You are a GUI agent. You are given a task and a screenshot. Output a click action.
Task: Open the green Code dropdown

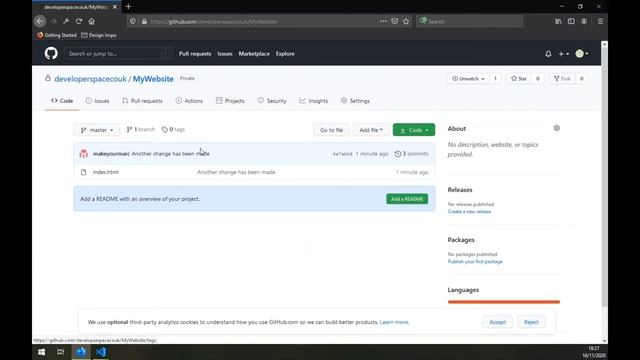[x=414, y=130]
